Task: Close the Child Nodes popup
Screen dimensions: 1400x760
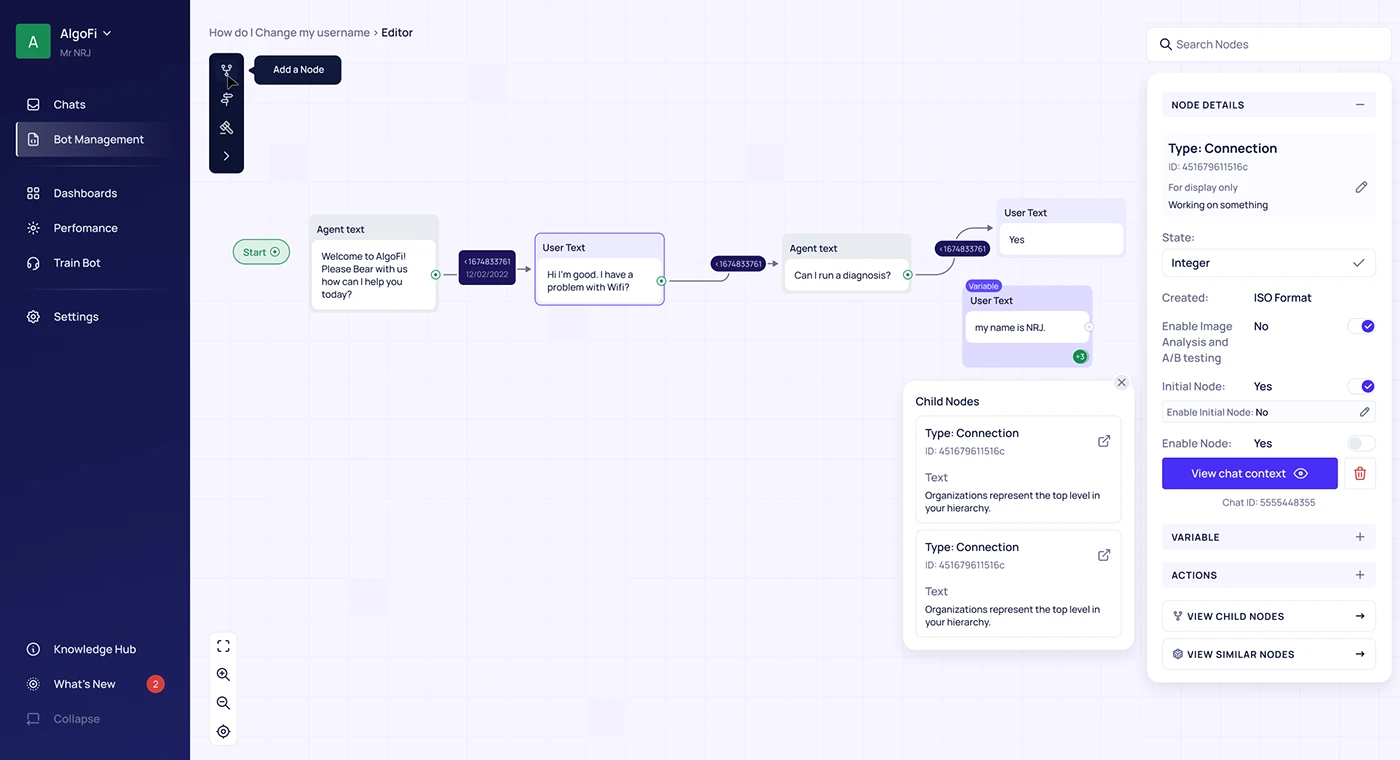Action: (x=1121, y=382)
